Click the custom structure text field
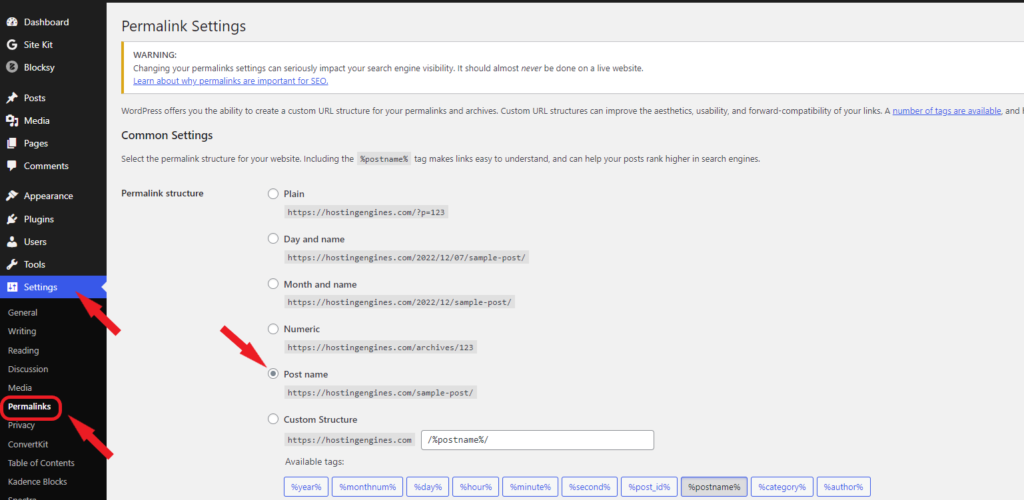Screen dimensions: 1024x500 pyautogui.click(x=537, y=440)
